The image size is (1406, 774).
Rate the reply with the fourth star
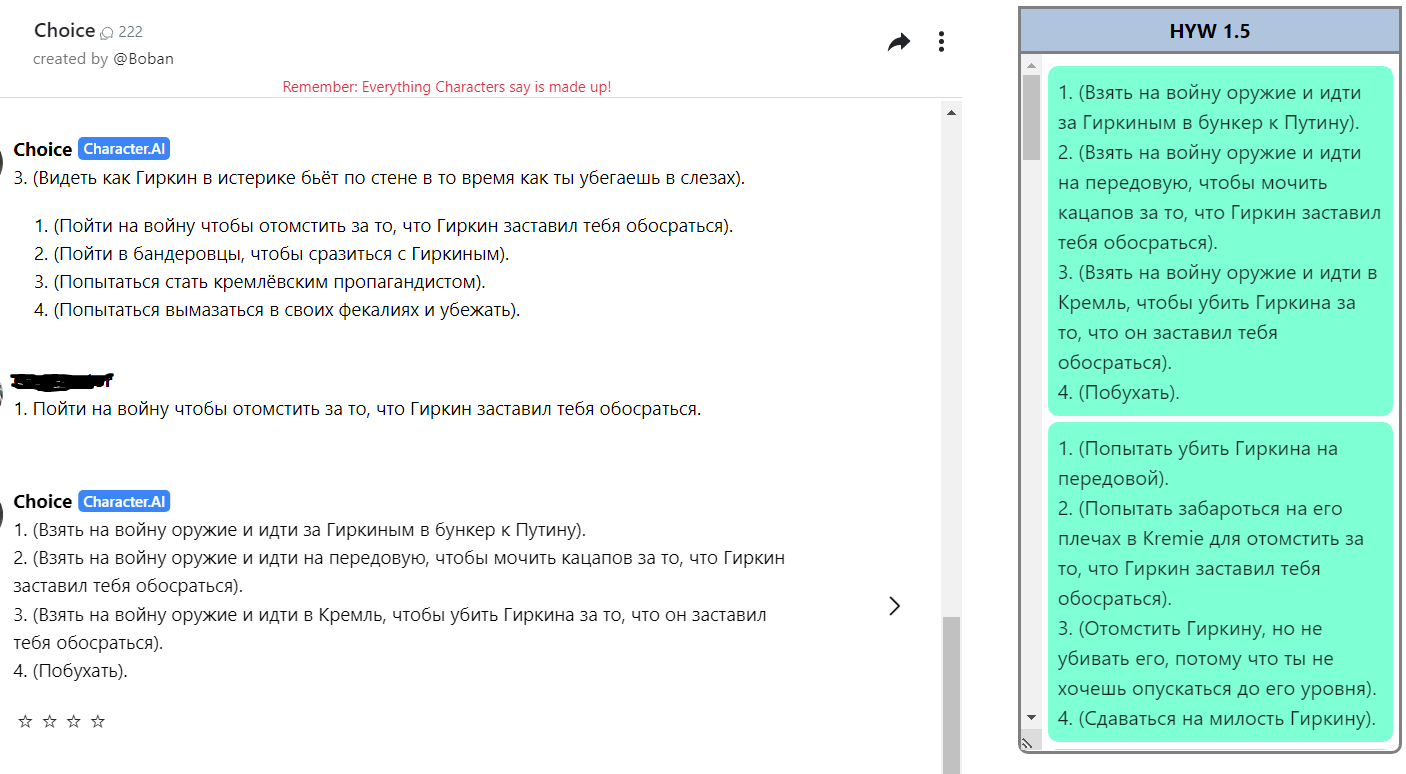coord(98,721)
